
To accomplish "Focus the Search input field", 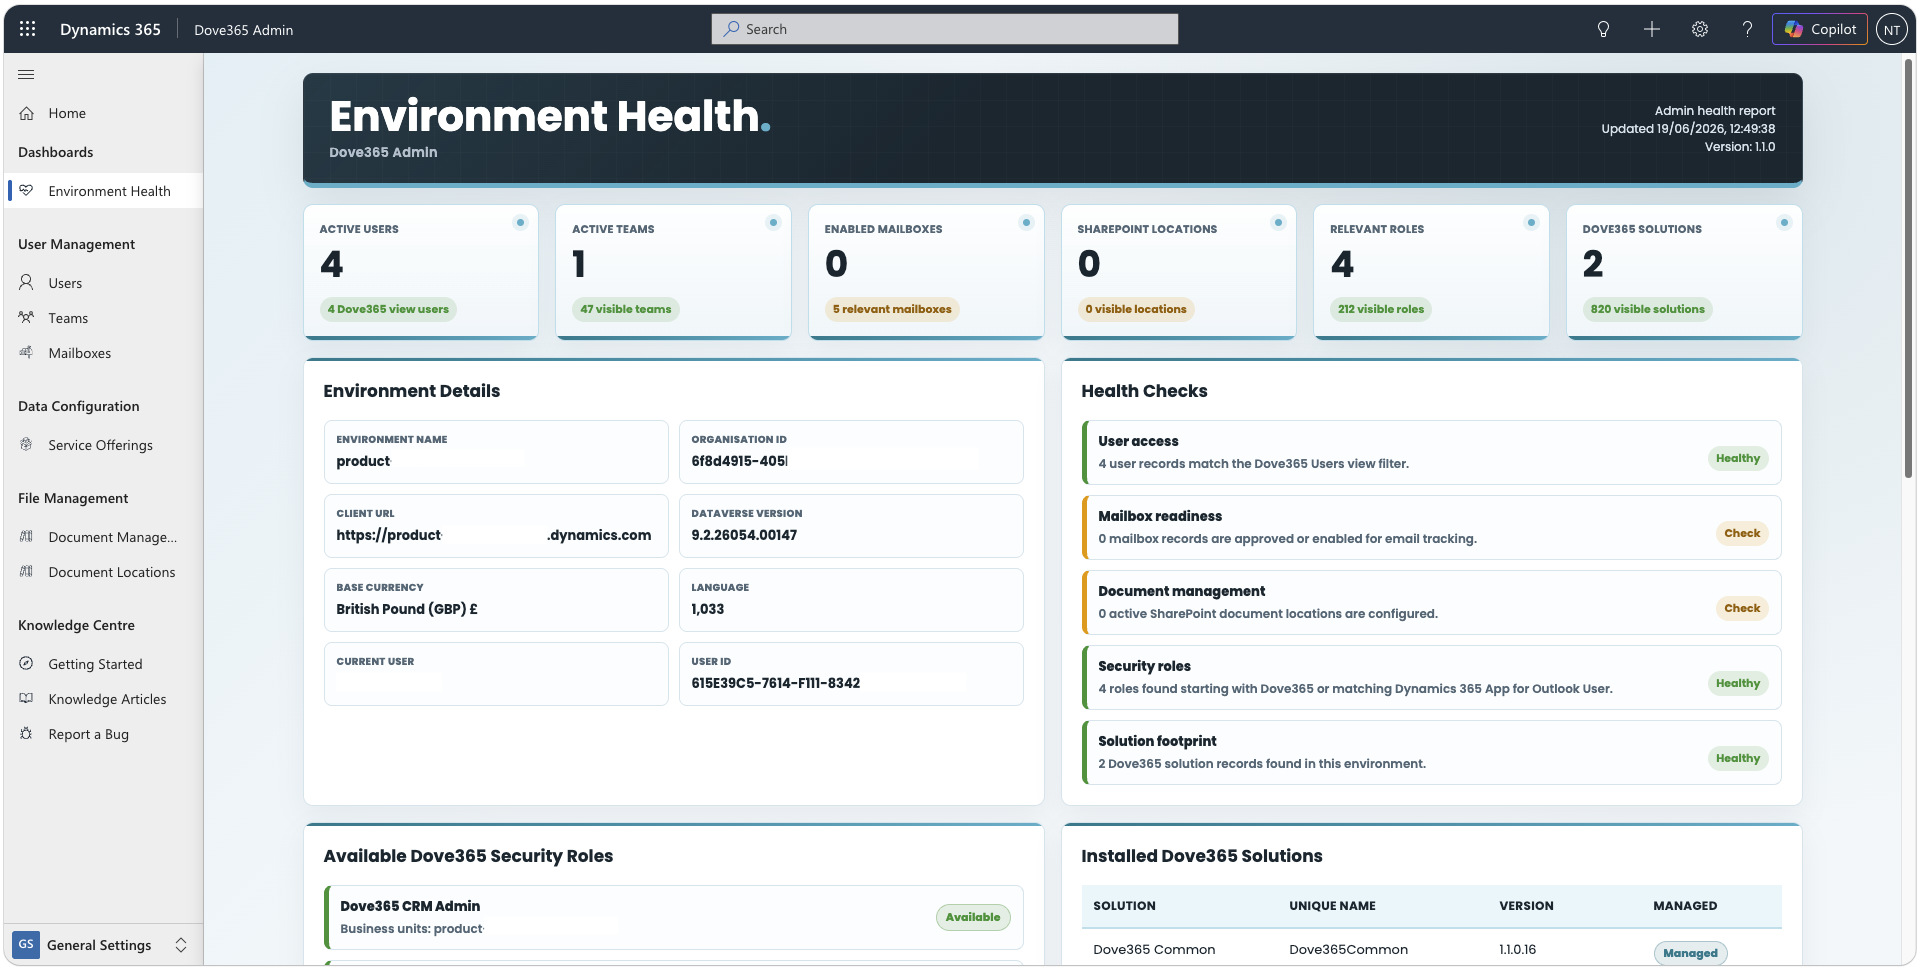I will (945, 29).
